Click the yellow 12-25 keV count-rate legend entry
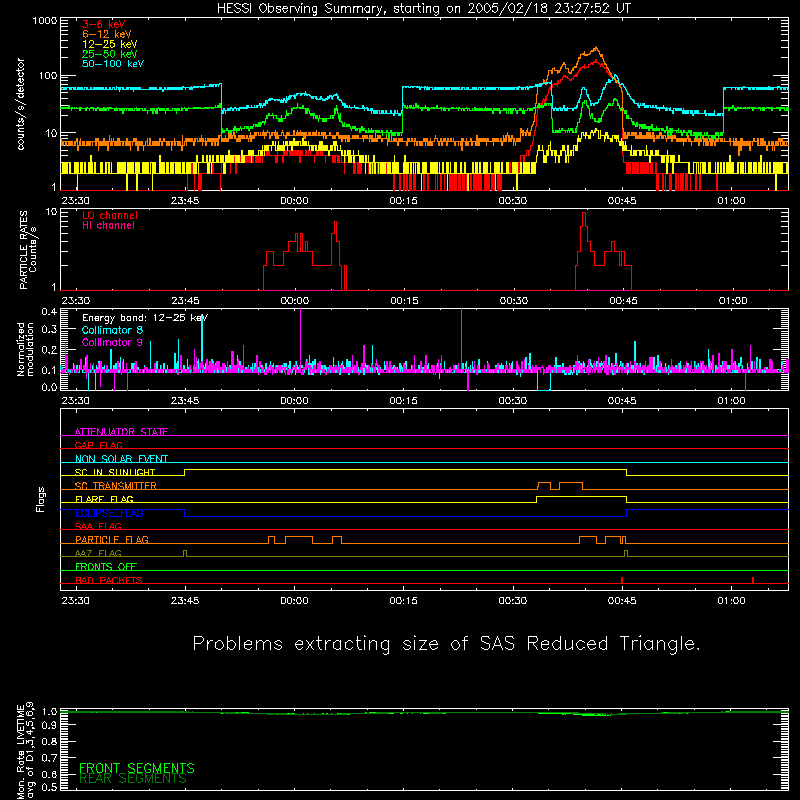Viewport: 800px width, 800px height. click(110, 44)
